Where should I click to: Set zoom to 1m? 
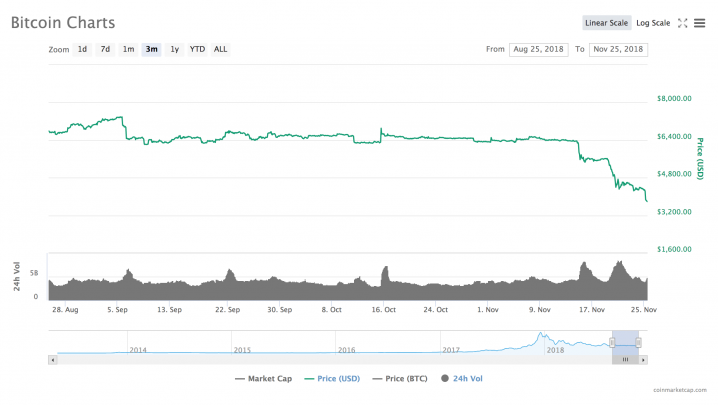click(128, 49)
